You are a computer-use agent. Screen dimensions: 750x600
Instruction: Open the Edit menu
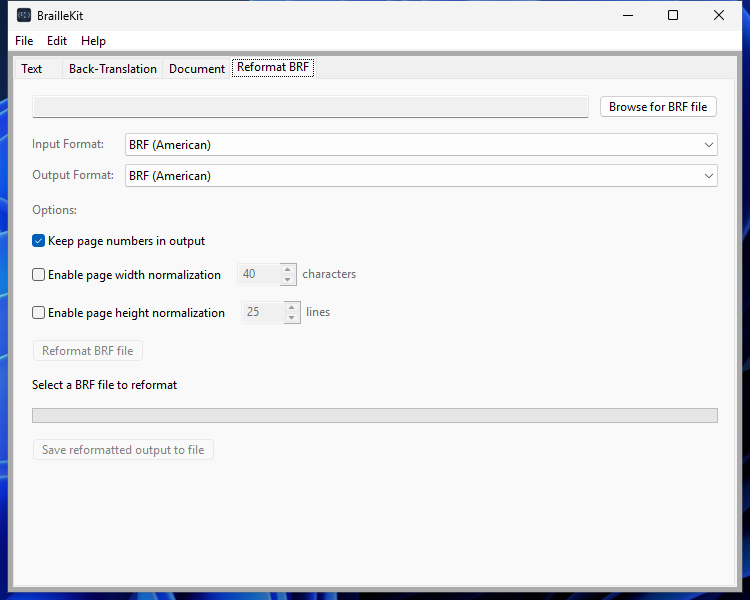(57, 41)
